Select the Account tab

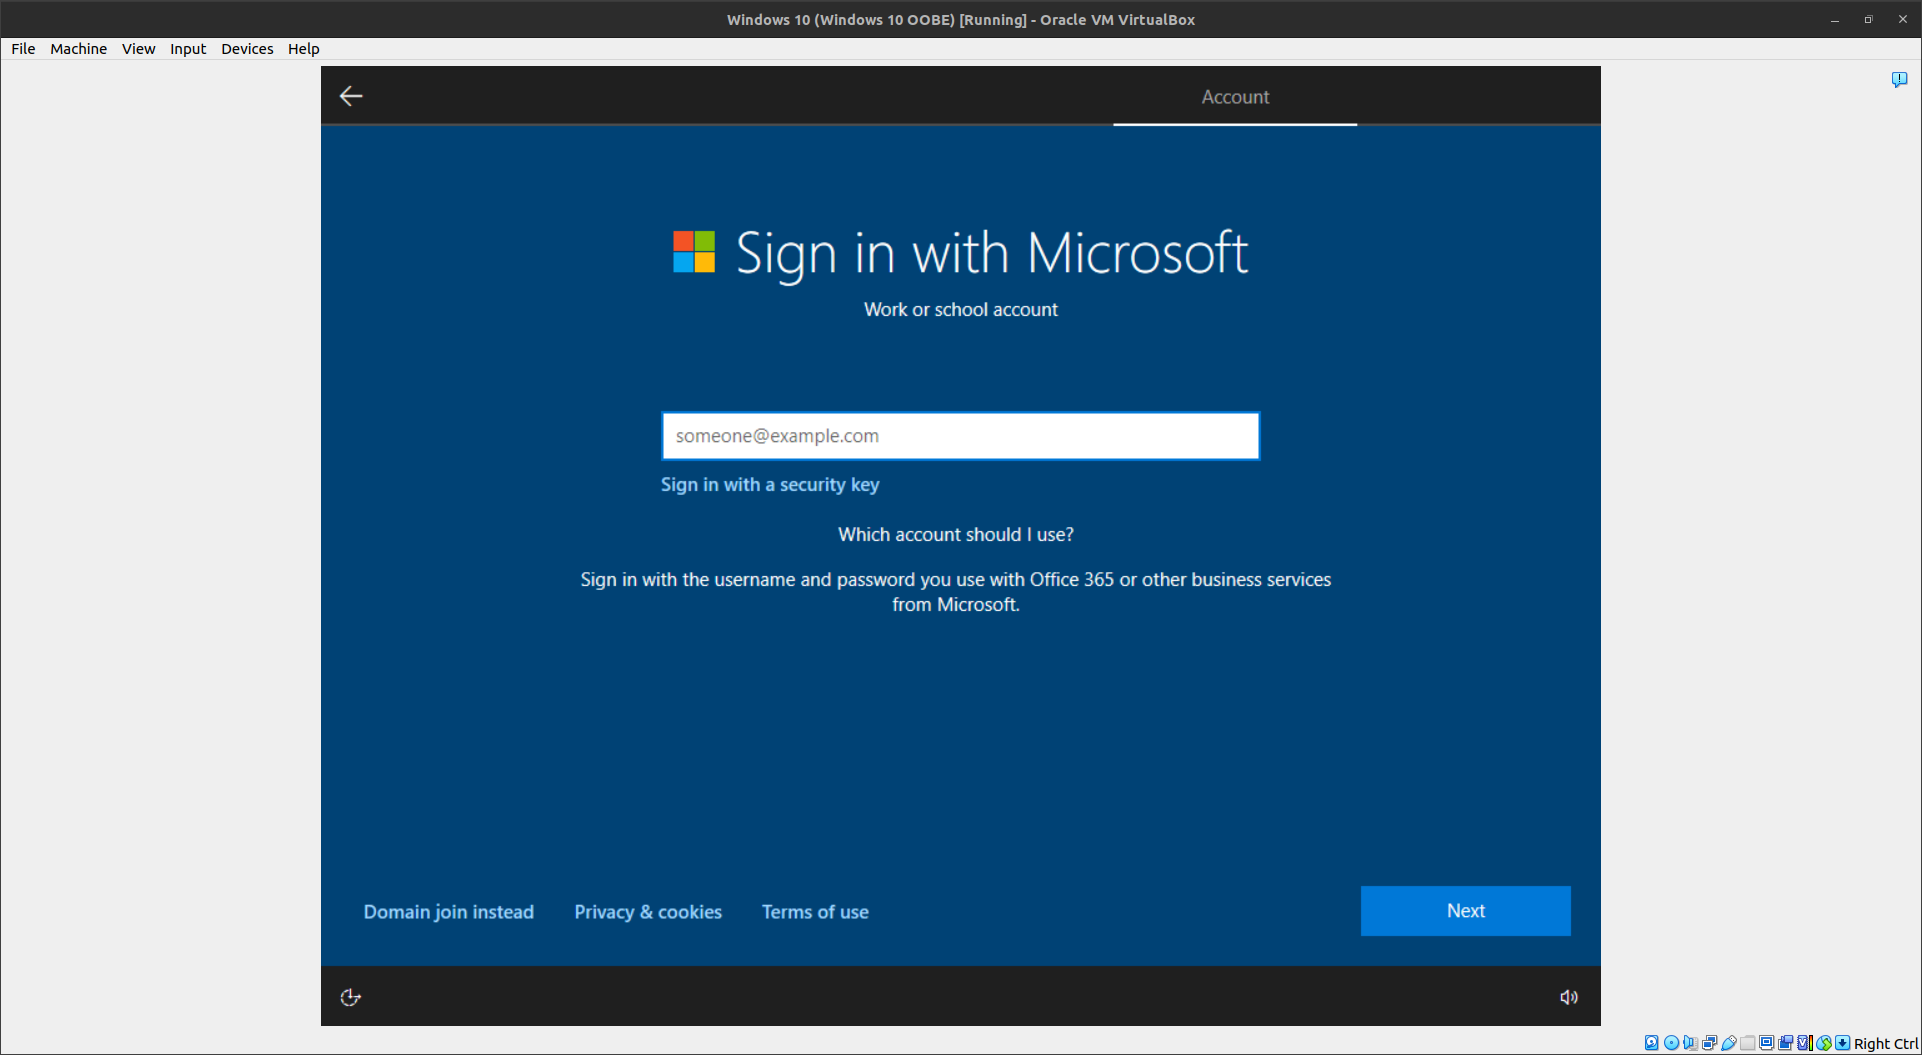point(1235,97)
